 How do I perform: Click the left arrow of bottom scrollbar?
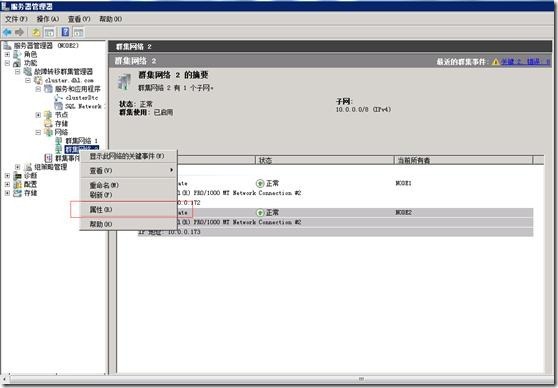point(5,379)
